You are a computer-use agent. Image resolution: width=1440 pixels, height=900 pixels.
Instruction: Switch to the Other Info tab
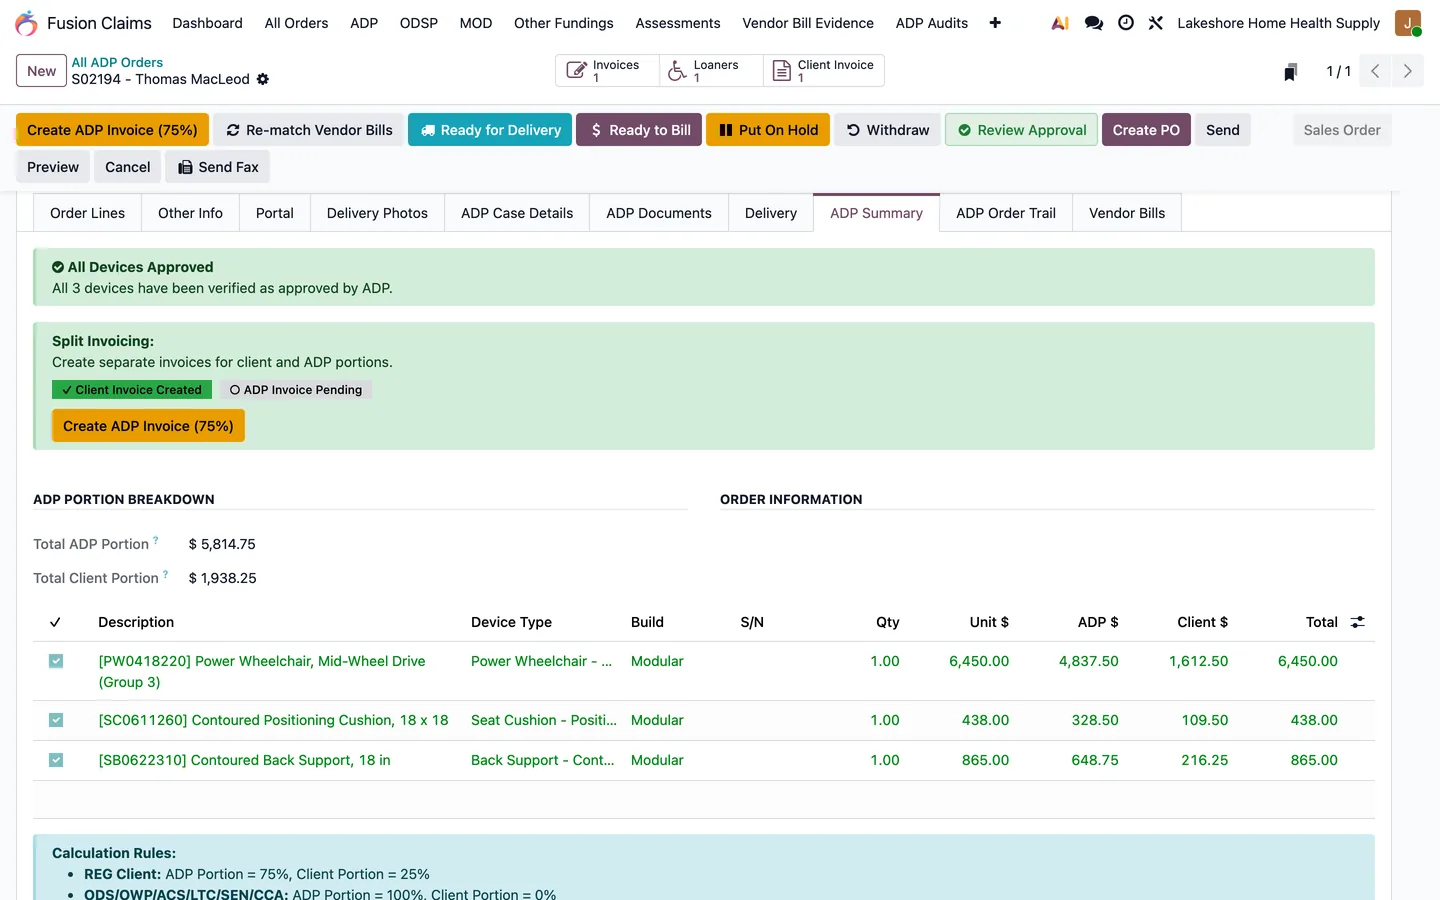point(190,213)
